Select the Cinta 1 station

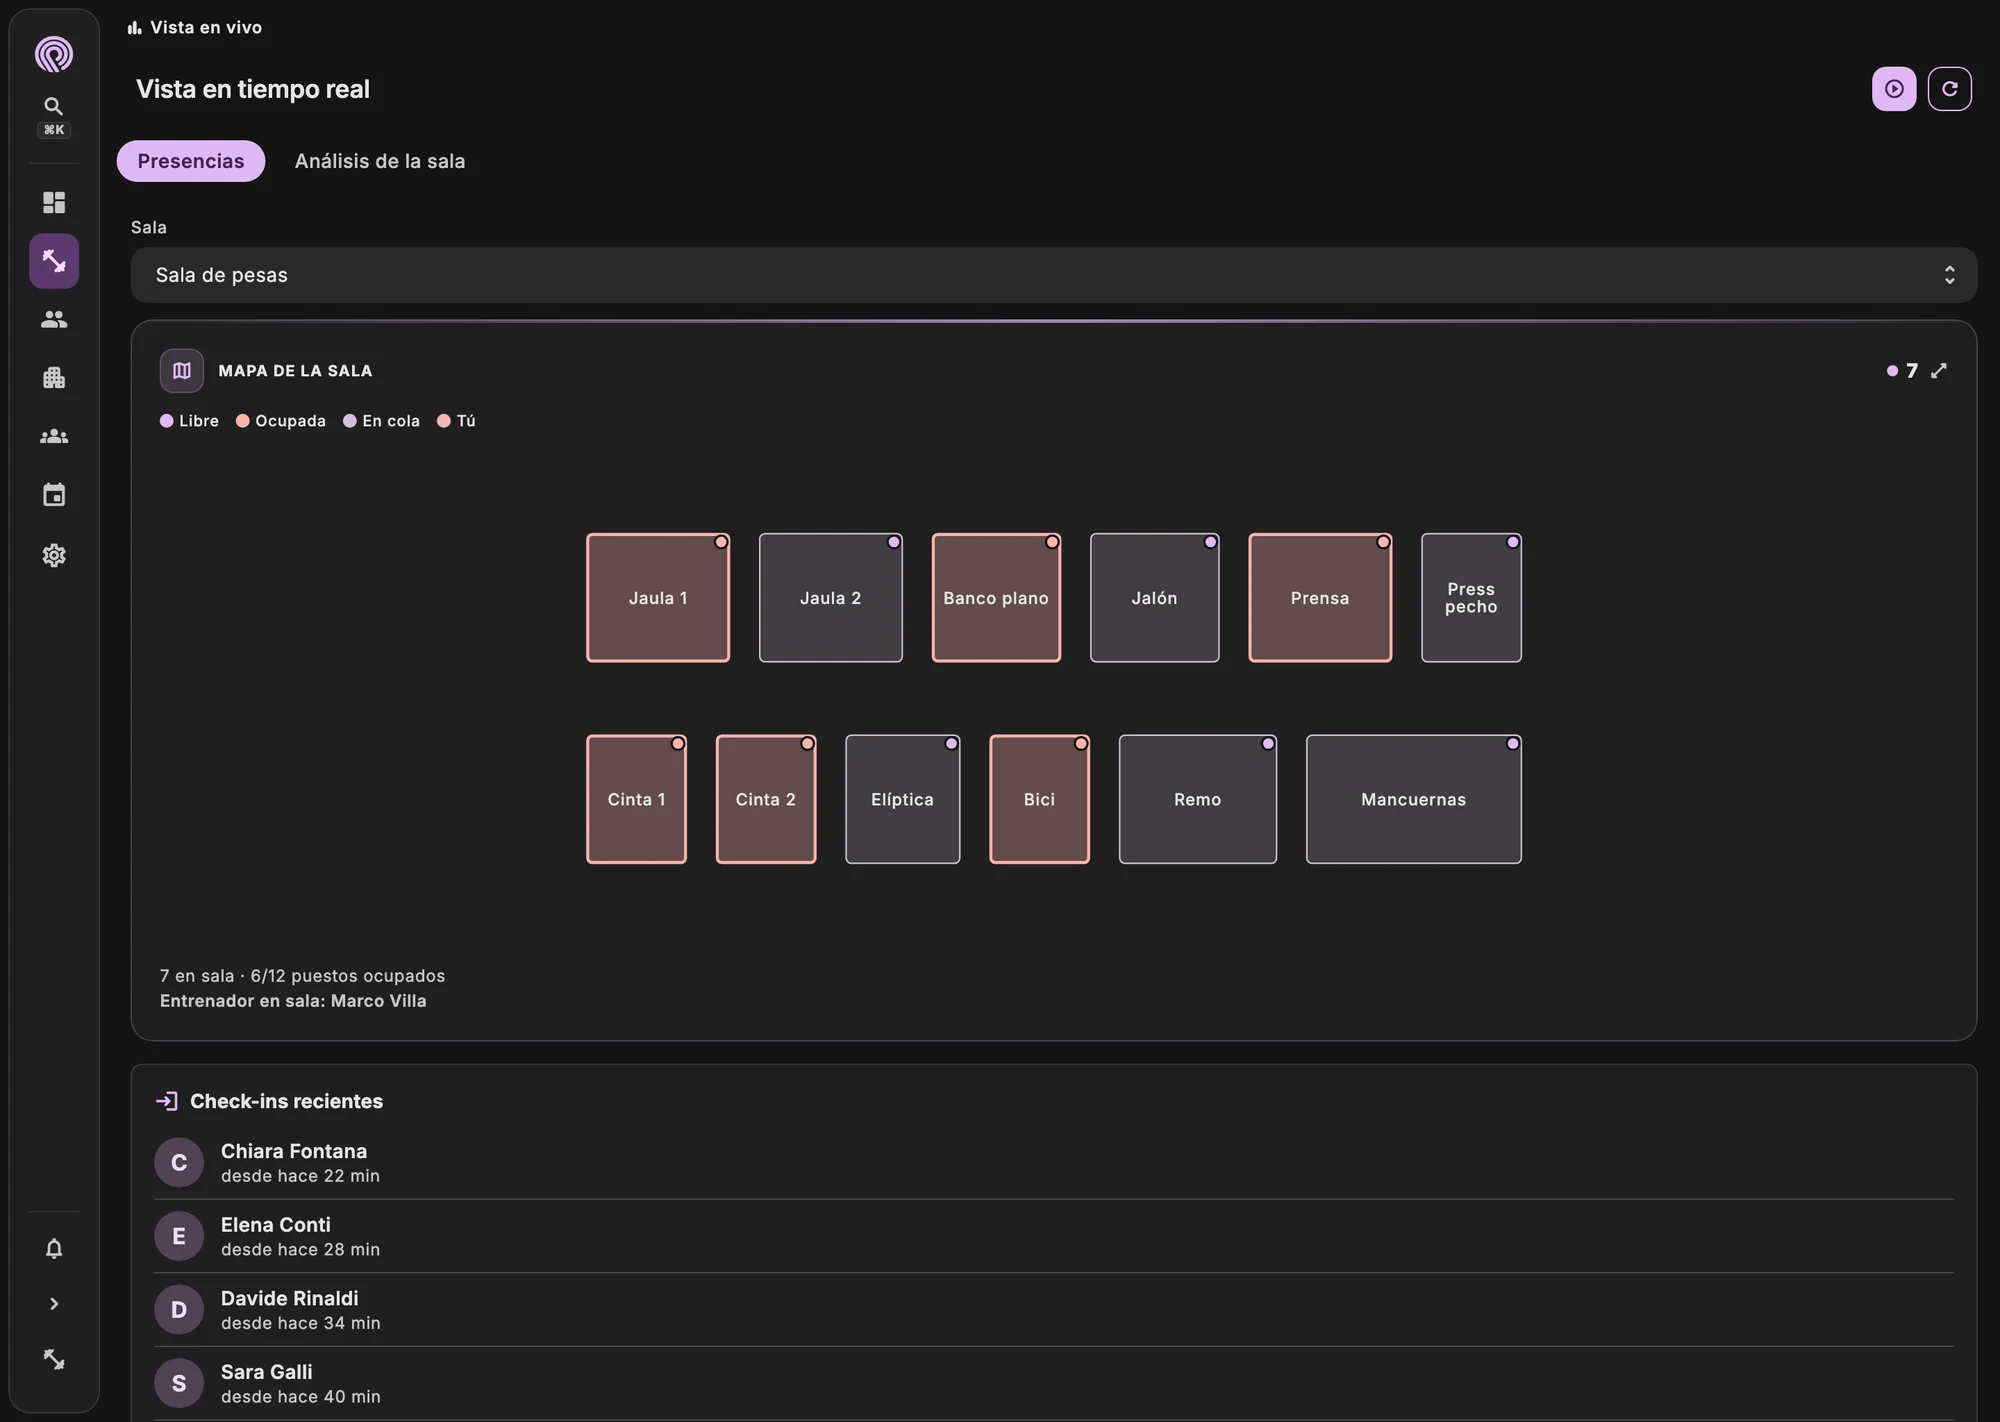(636, 799)
